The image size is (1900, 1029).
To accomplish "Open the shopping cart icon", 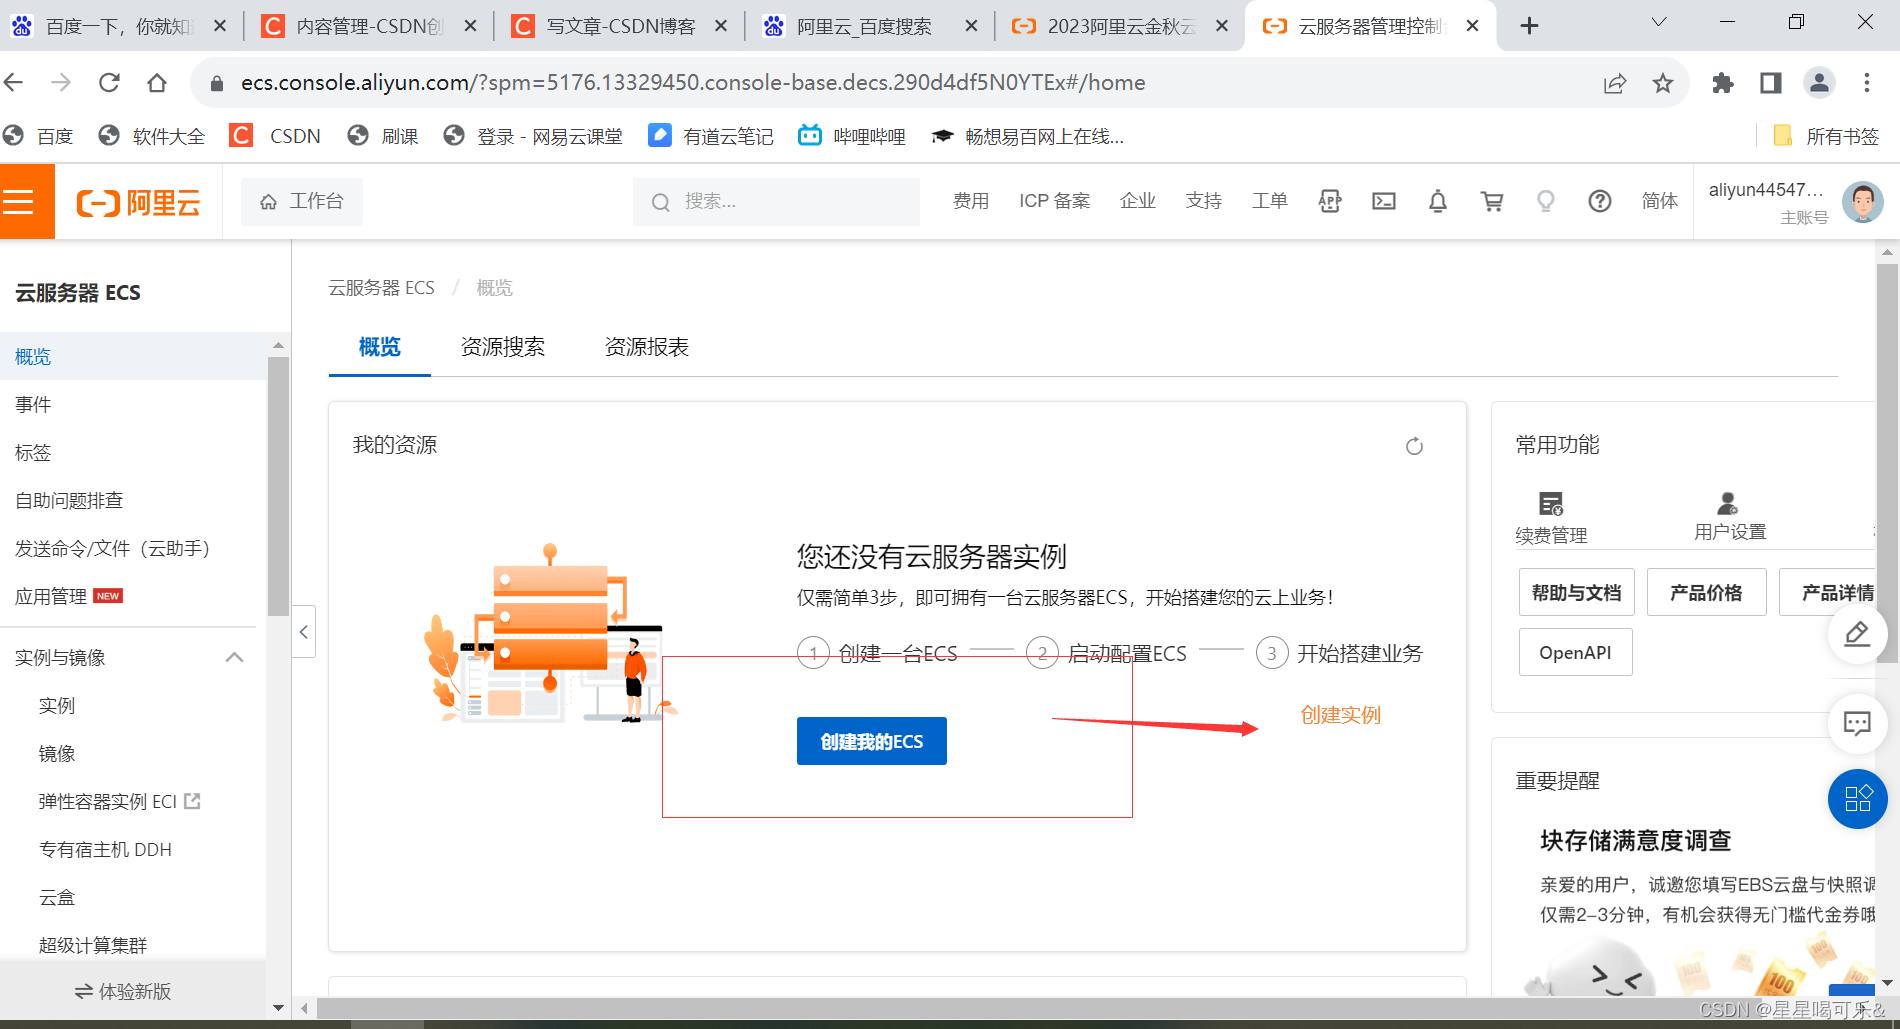I will [1492, 201].
